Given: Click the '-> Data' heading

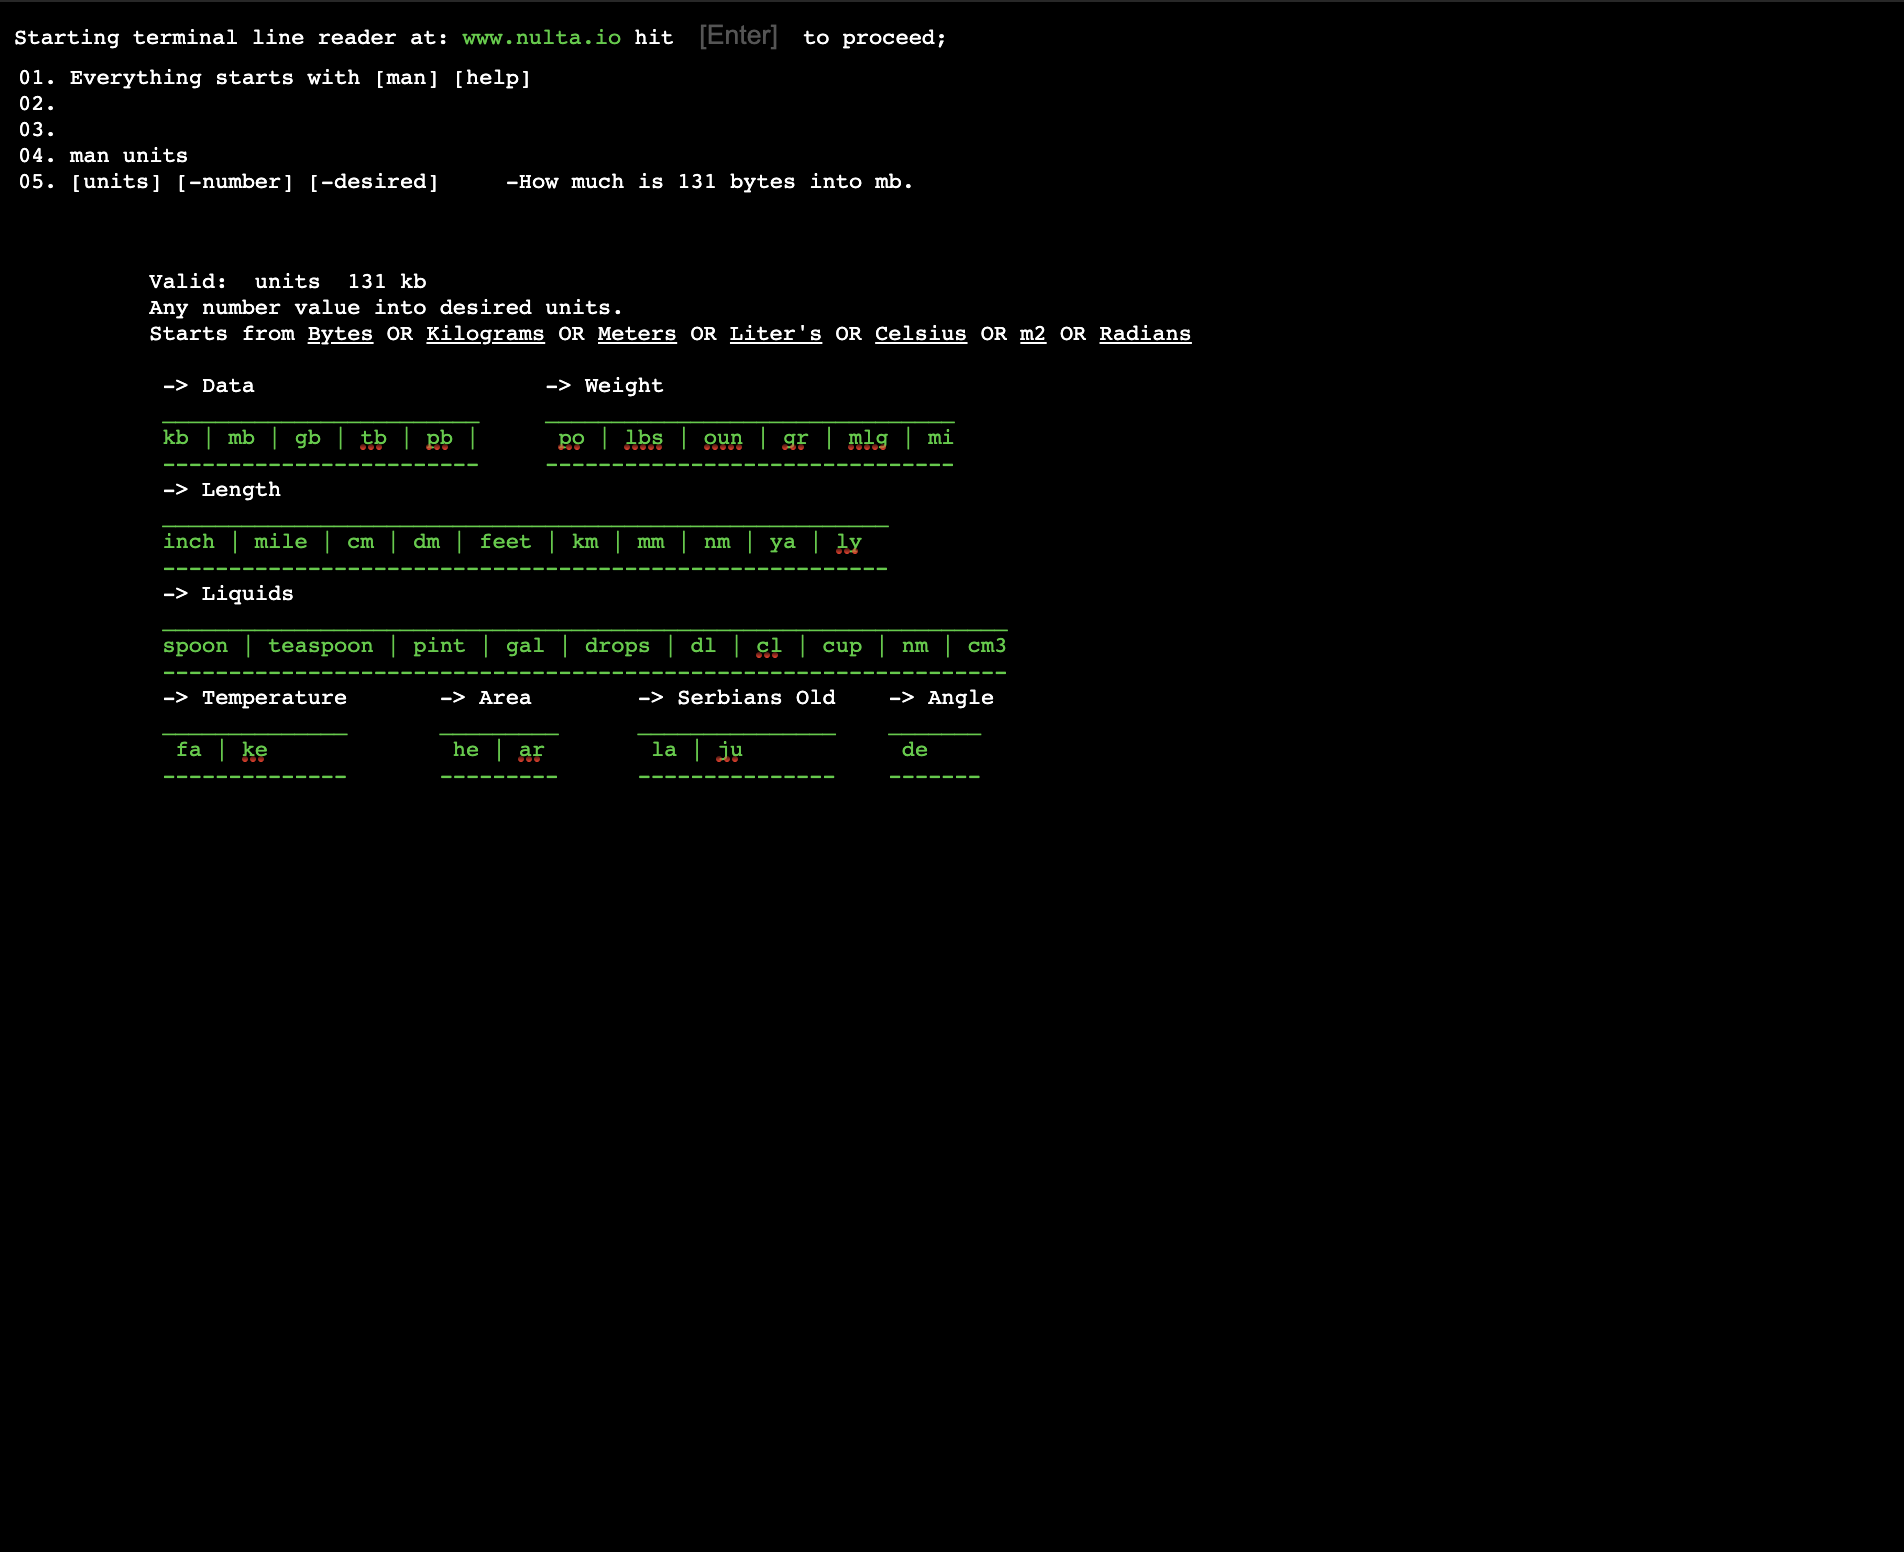Looking at the screenshot, I should 209,386.
